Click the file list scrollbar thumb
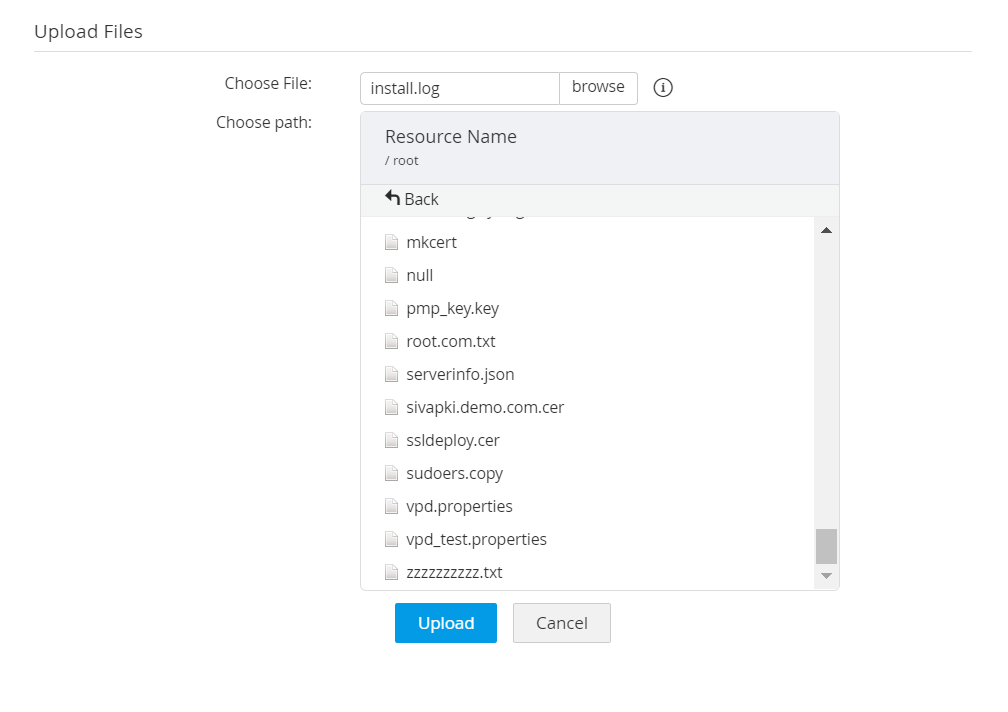Screen dimensions: 1008x712 pos(826,546)
